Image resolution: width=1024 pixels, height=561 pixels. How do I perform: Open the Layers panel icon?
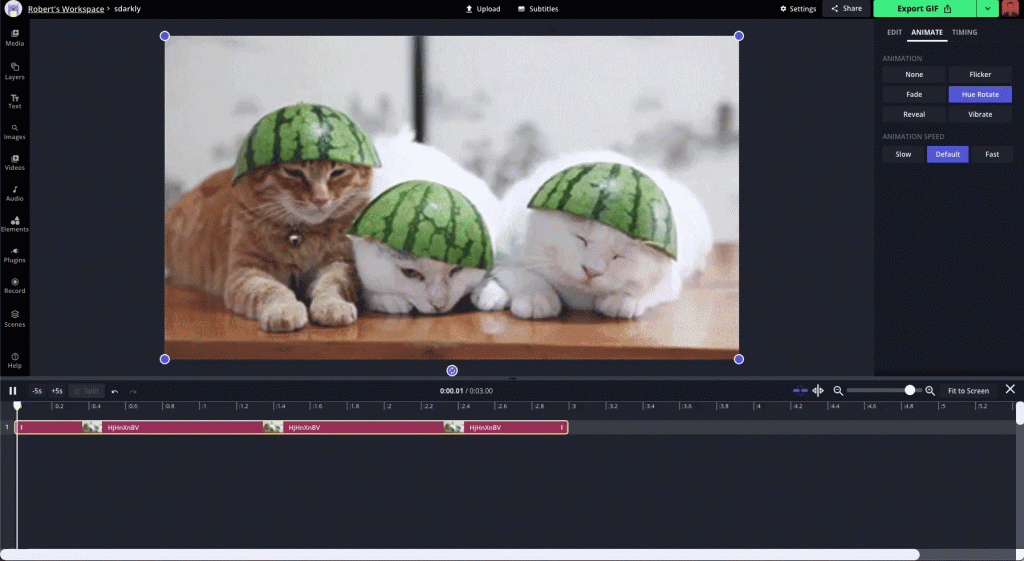(15, 70)
